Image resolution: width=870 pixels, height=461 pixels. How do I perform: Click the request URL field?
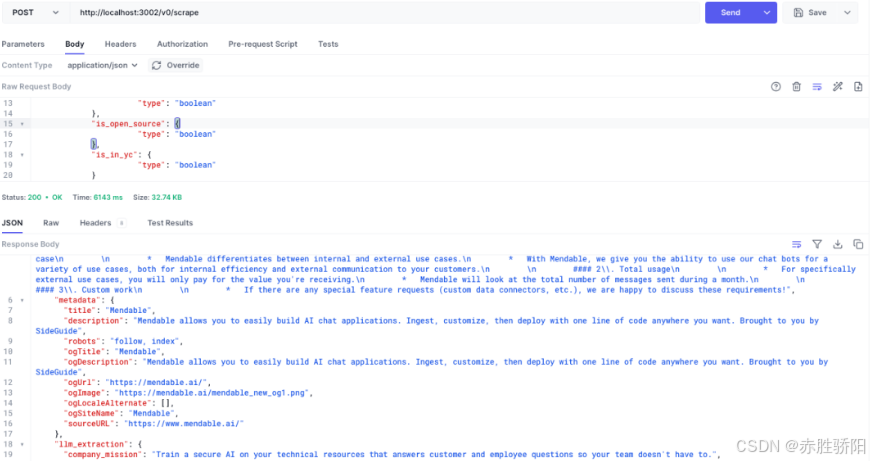[384, 12]
